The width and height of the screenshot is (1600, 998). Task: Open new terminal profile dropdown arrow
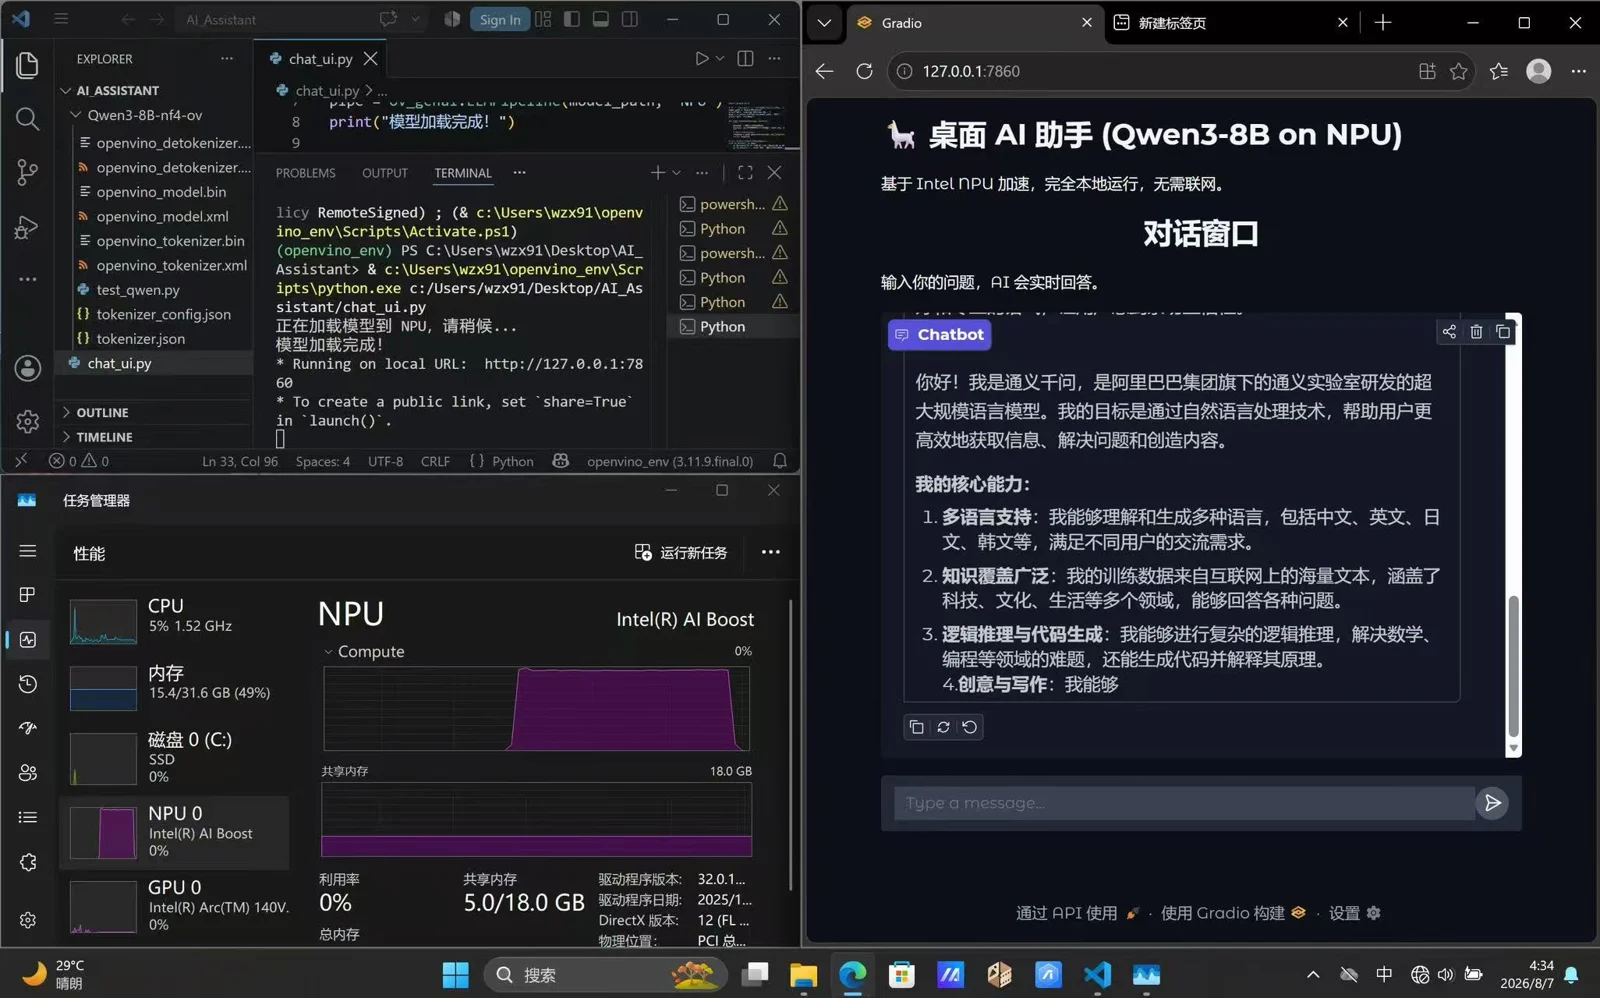click(x=677, y=173)
